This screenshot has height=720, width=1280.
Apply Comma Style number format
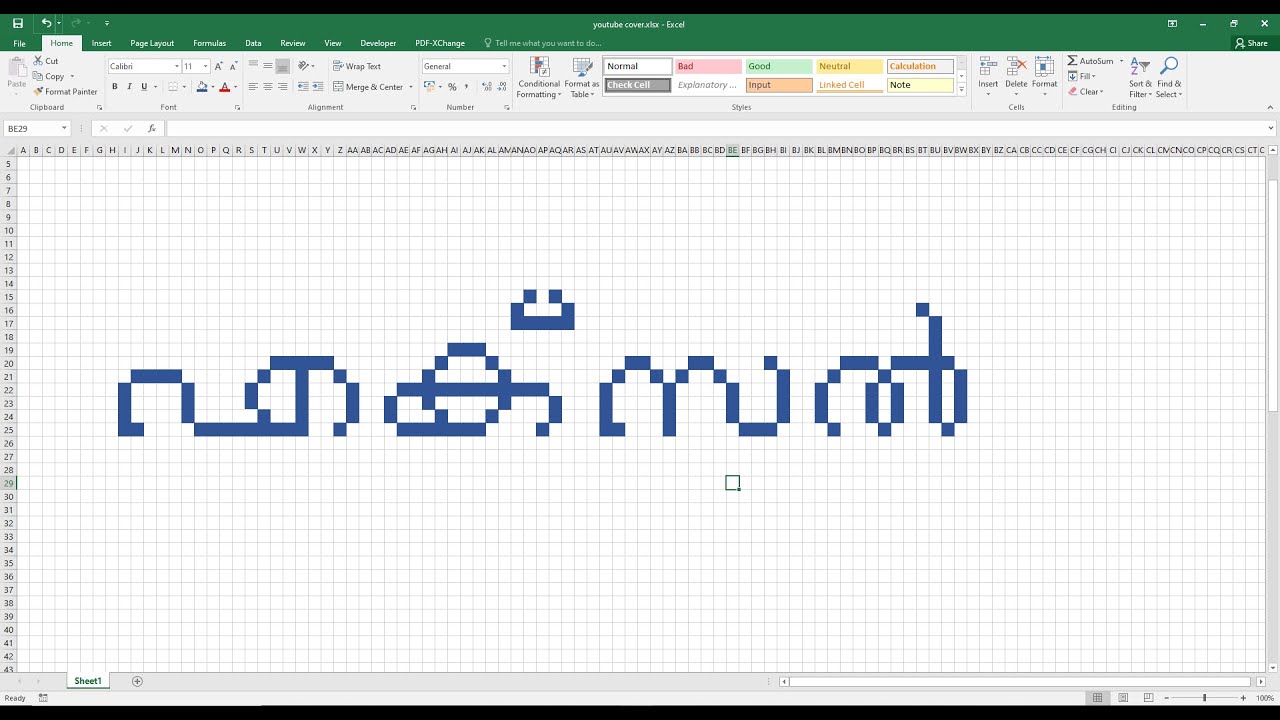pyautogui.click(x=466, y=87)
